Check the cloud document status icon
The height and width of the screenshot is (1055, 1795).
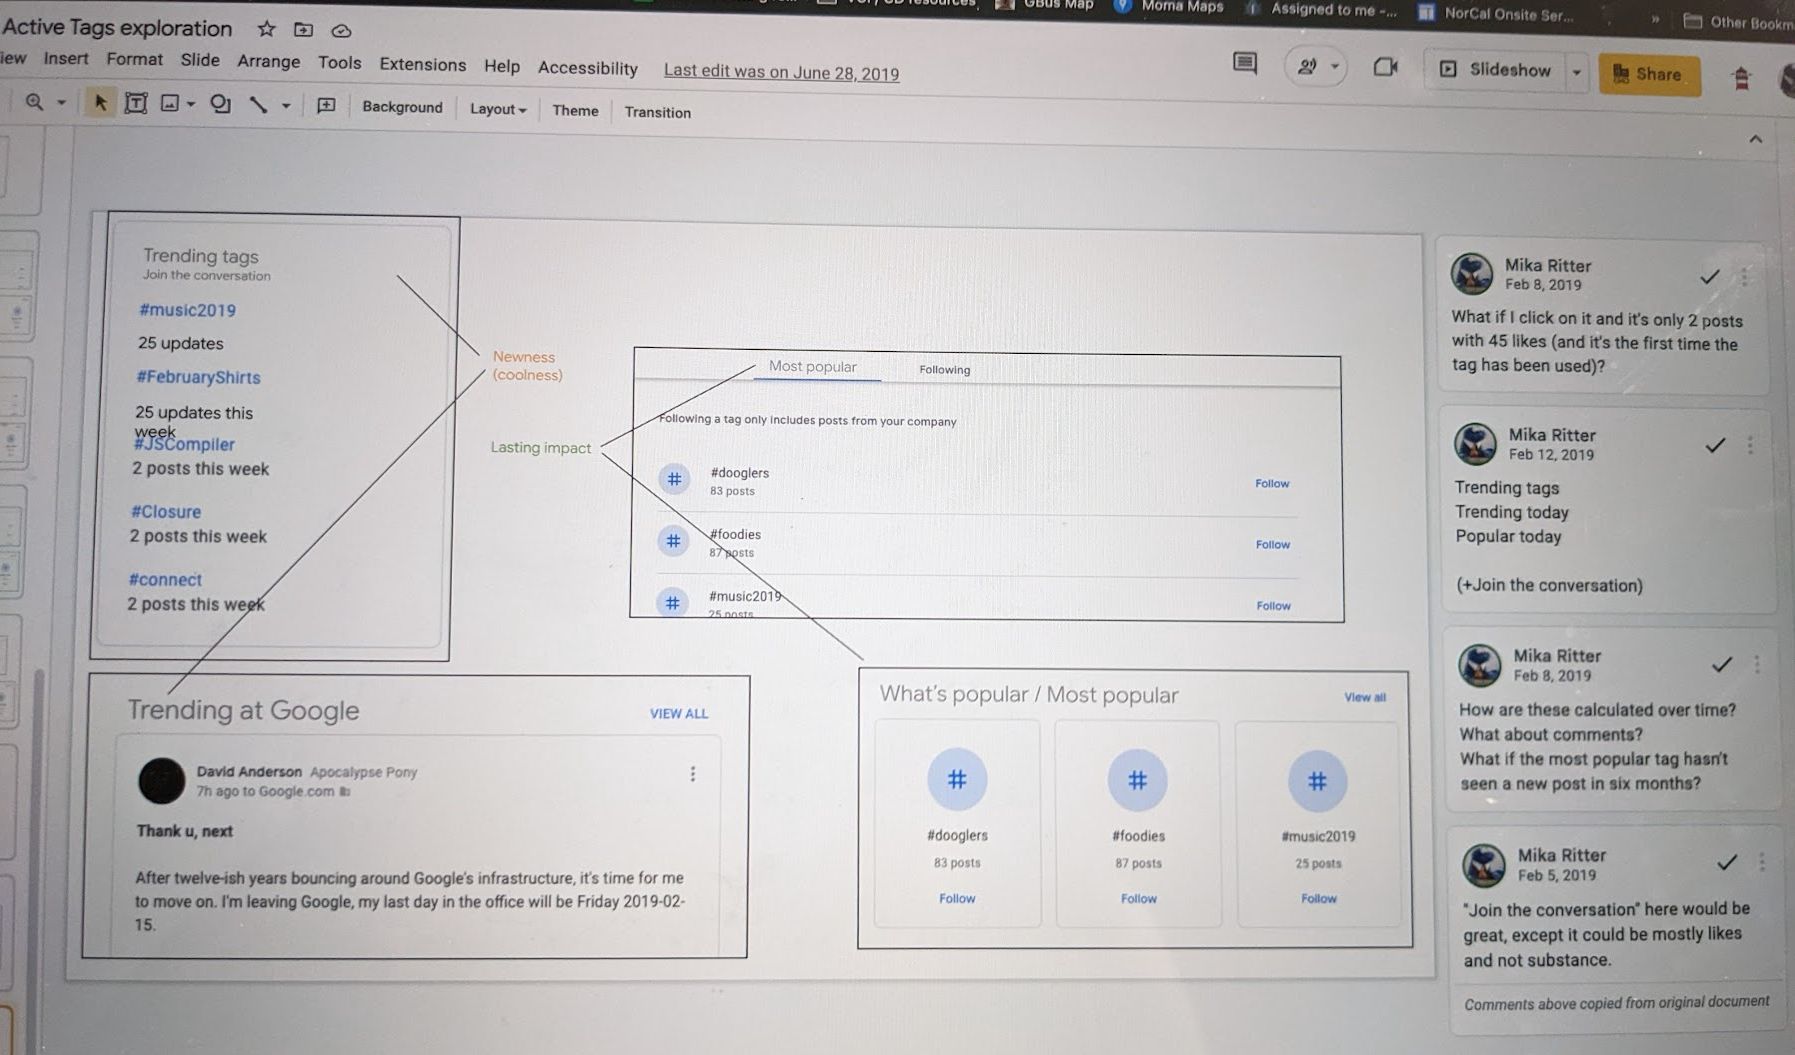[341, 31]
